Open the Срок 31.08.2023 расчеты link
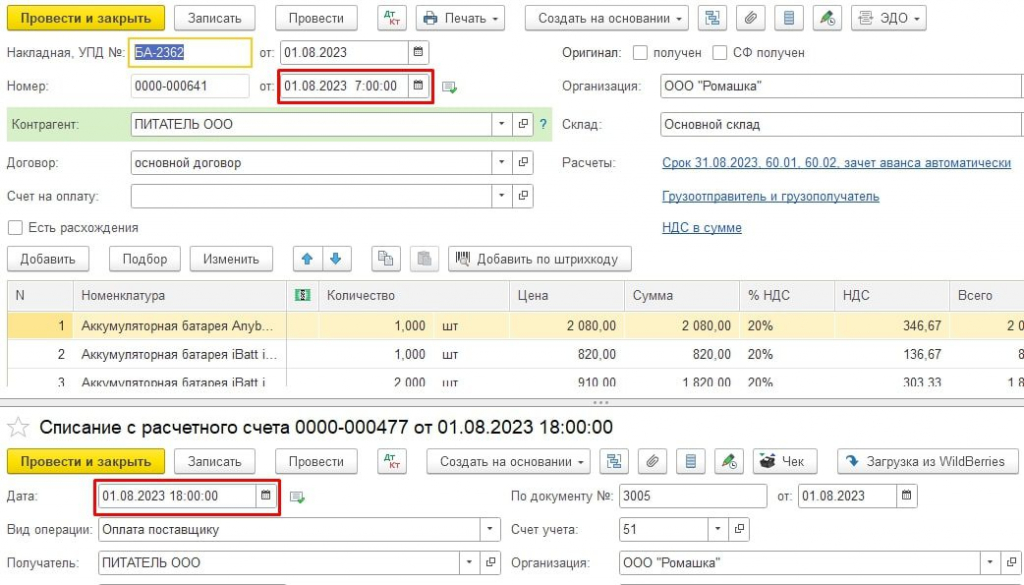The height and width of the screenshot is (585, 1024). click(837, 163)
